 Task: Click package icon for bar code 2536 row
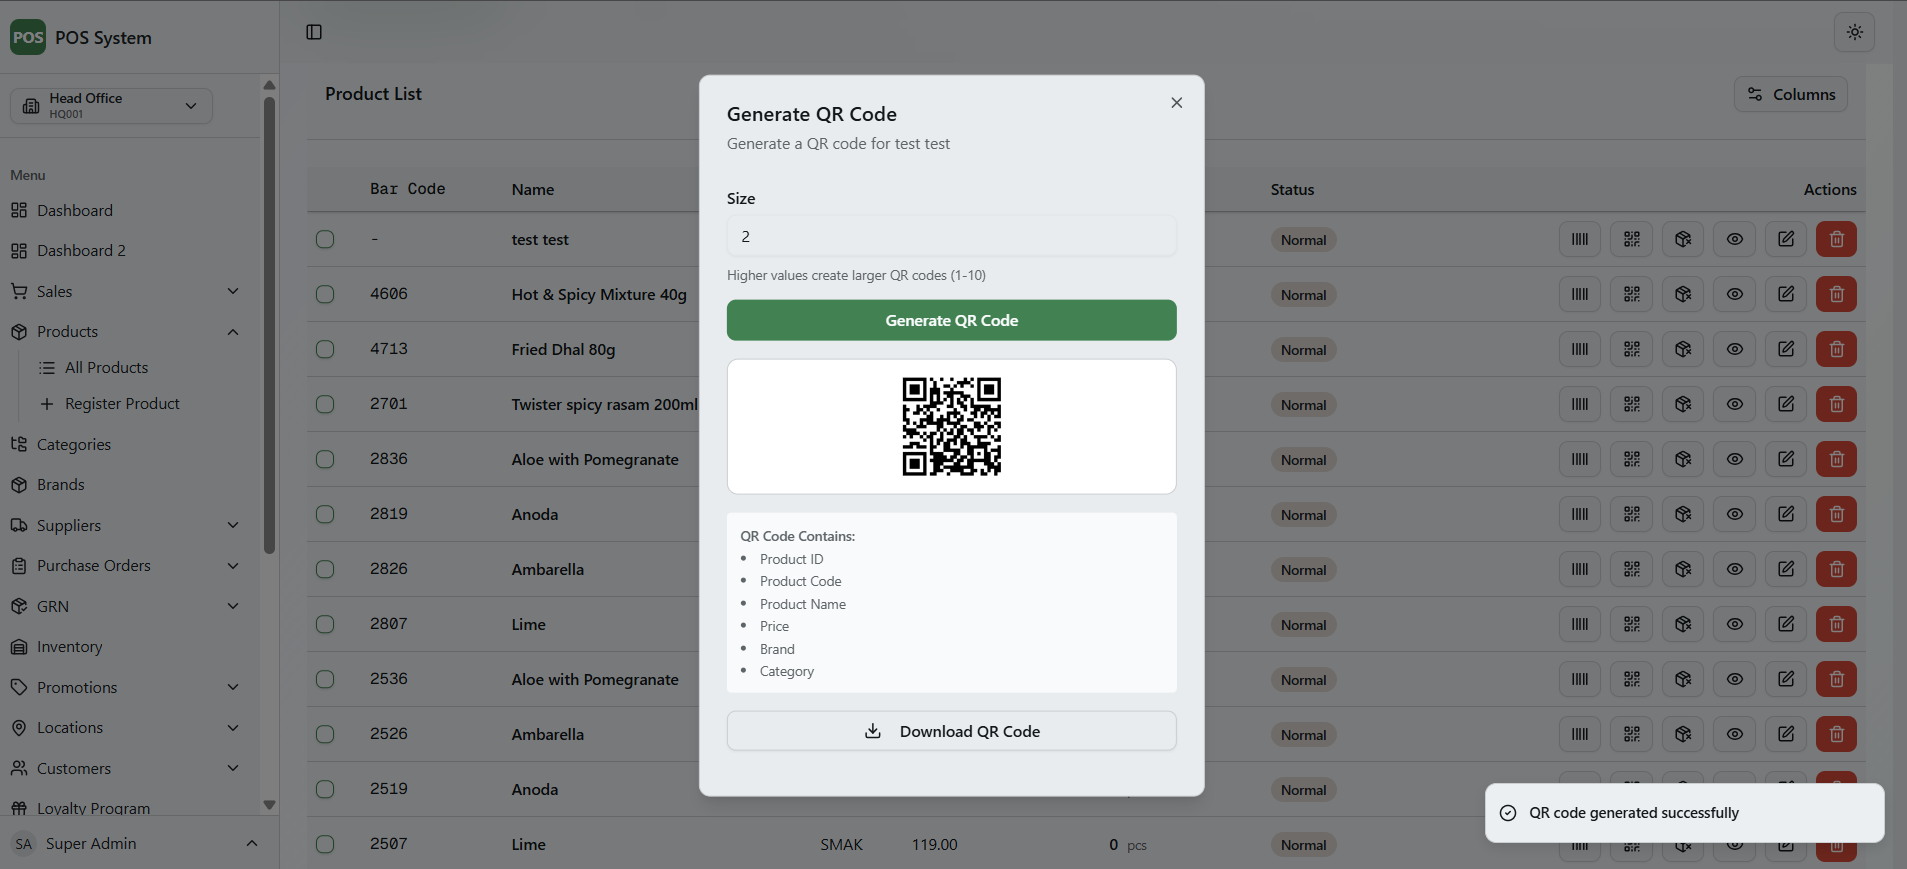[1683, 679]
